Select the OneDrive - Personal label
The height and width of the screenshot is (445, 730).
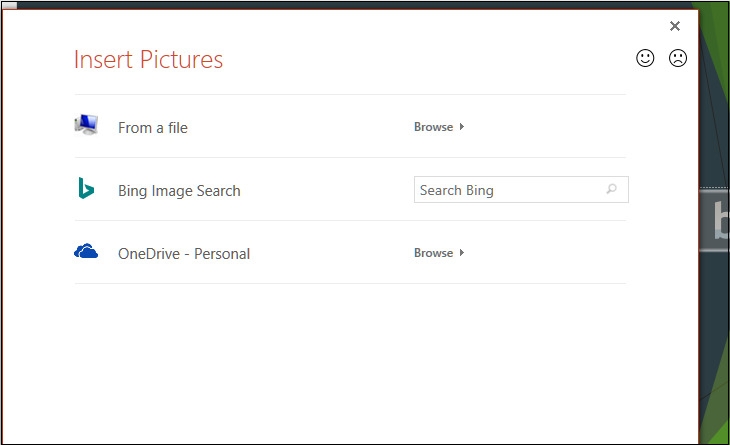point(184,254)
